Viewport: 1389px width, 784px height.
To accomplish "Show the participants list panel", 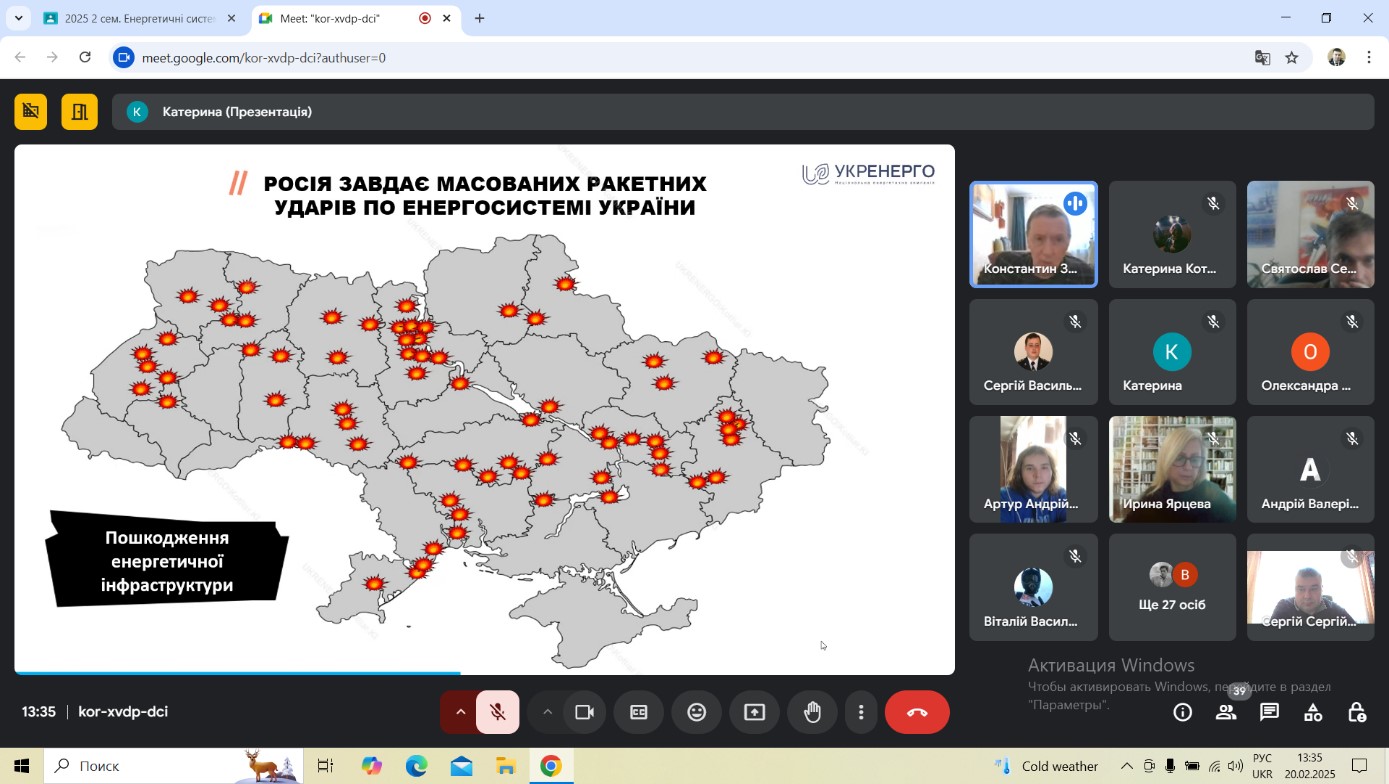I will click(1226, 712).
